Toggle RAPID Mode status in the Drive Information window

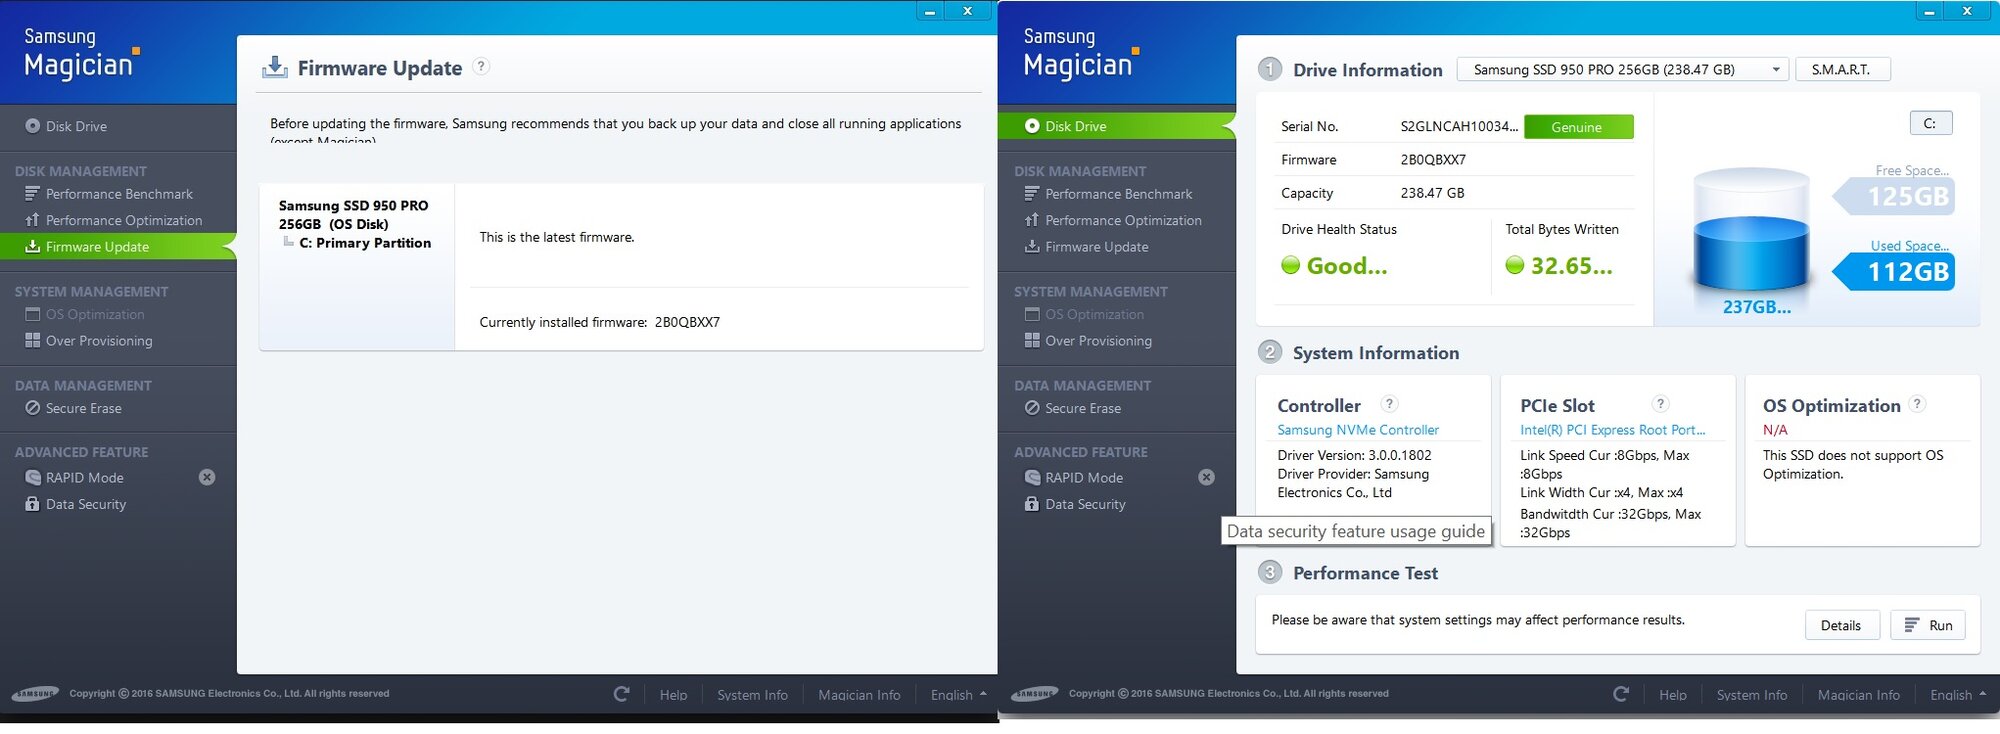coord(1207,478)
